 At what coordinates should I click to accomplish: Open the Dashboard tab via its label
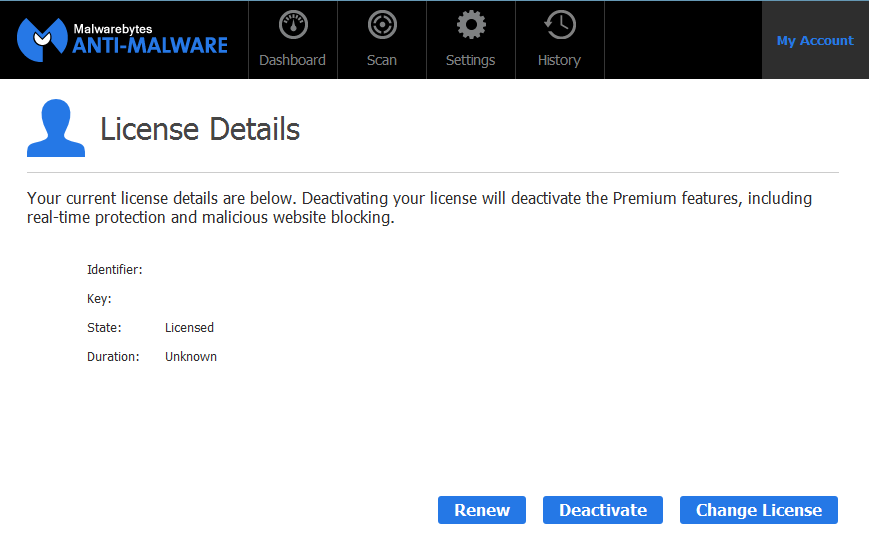pyautogui.click(x=292, y=60)
